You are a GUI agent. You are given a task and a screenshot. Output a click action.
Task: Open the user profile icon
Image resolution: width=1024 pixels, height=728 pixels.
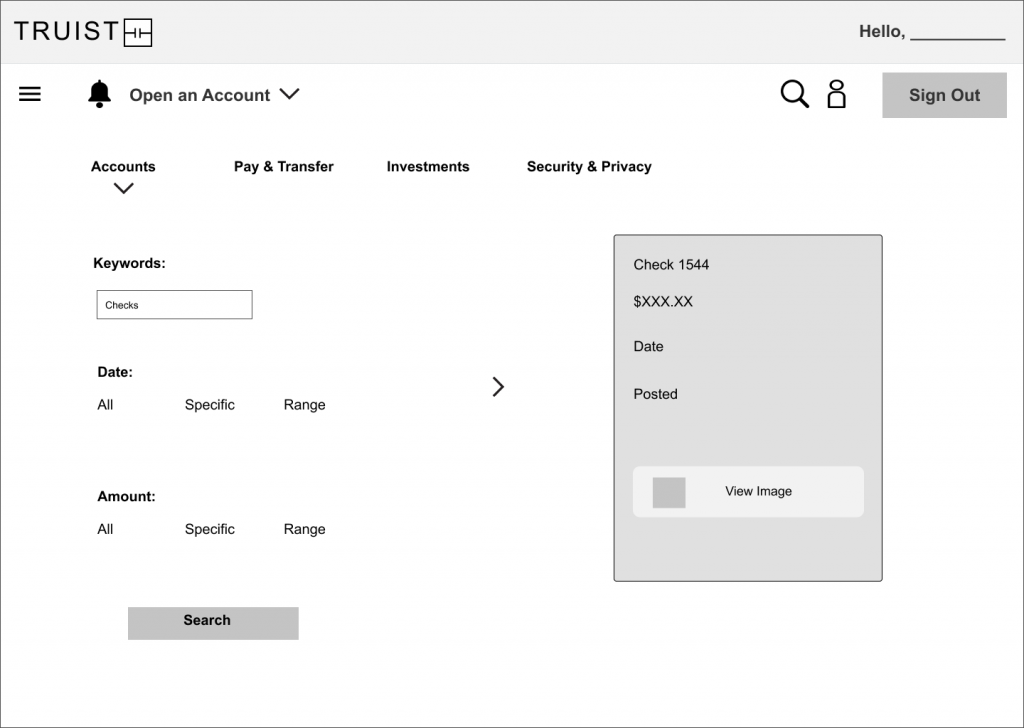(x=836, y=94)
